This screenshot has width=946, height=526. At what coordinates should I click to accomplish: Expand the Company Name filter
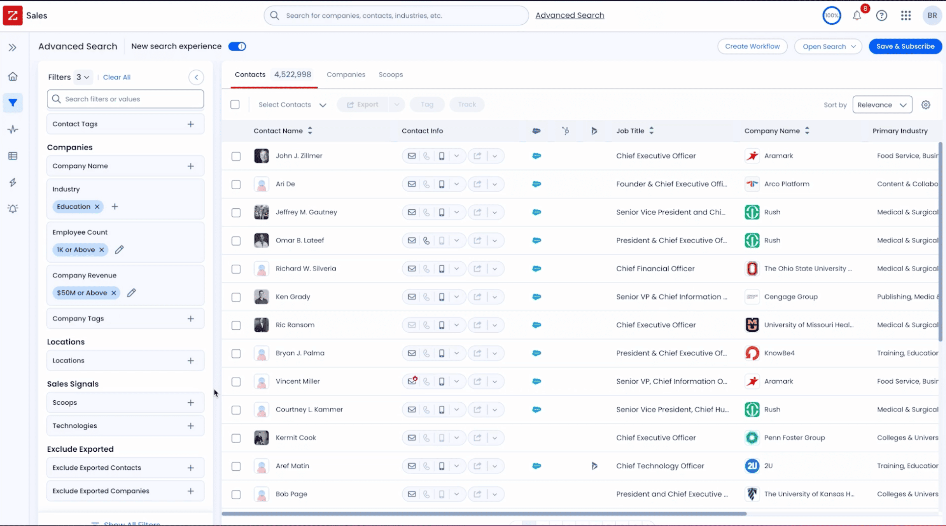point(125,166)
